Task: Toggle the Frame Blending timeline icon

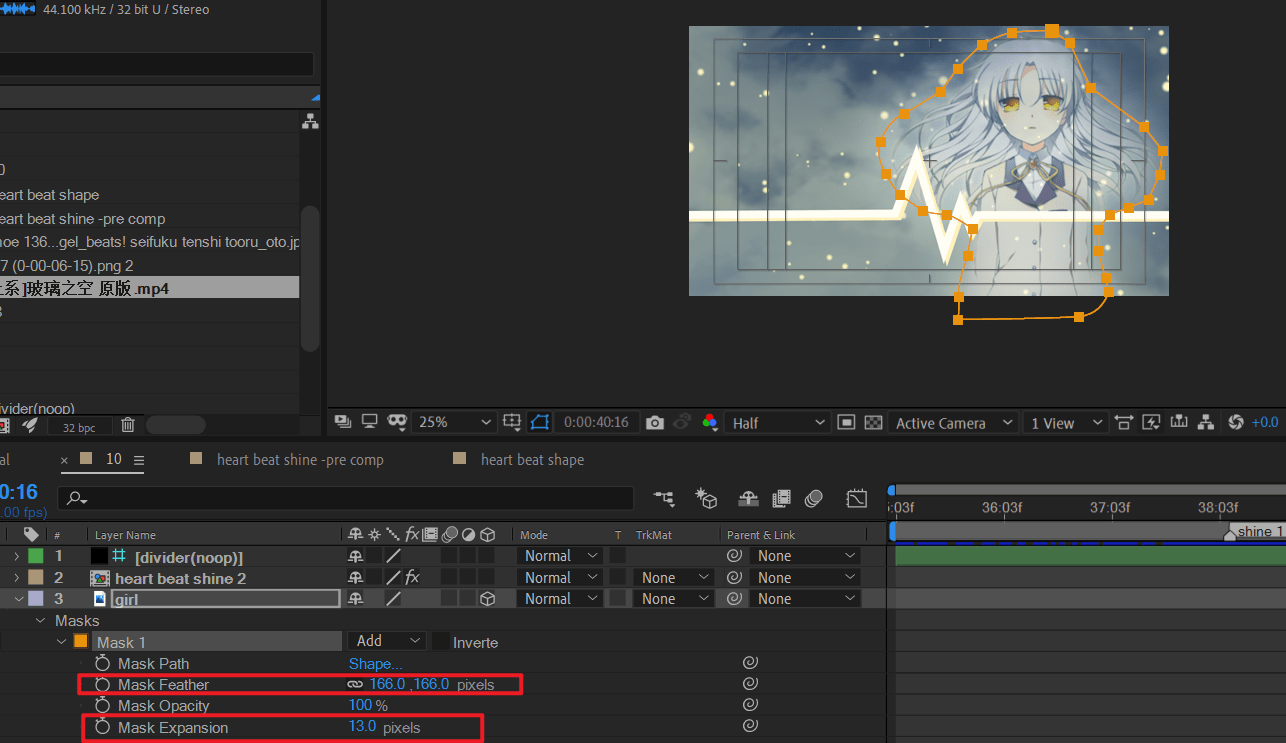Action: (781, 498)
